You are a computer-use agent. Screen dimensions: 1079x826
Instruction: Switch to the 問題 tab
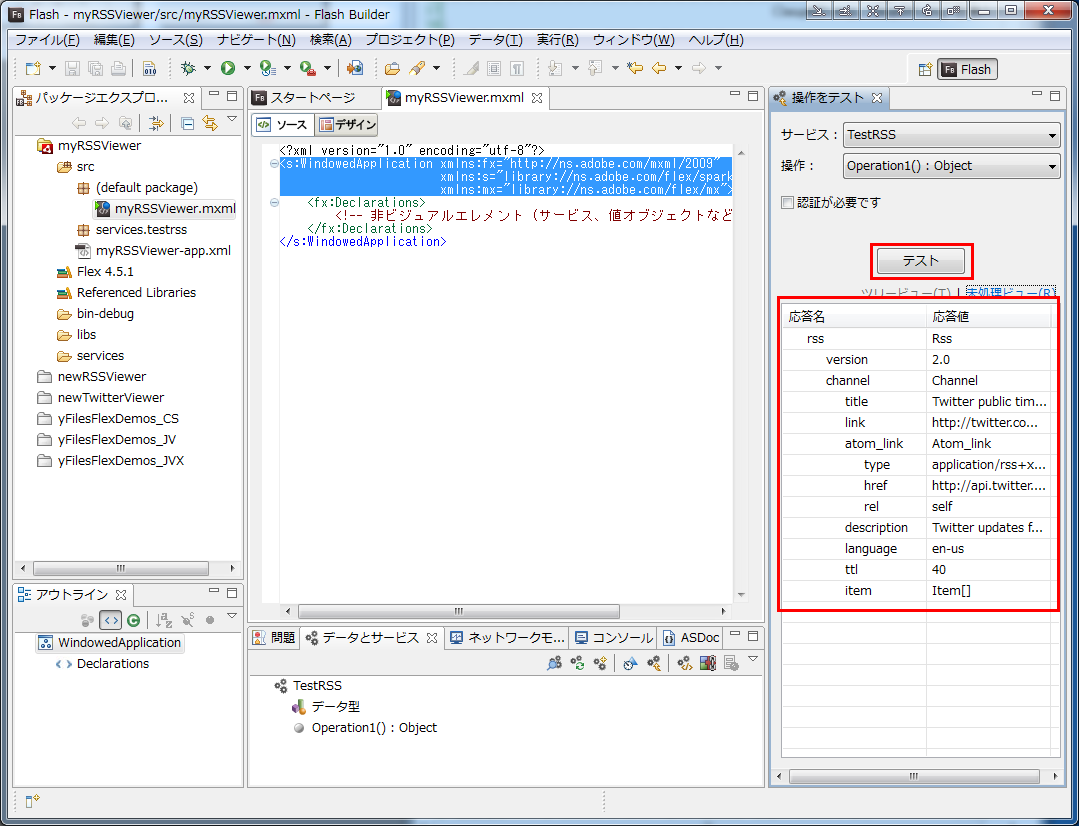tap(274, 638)
